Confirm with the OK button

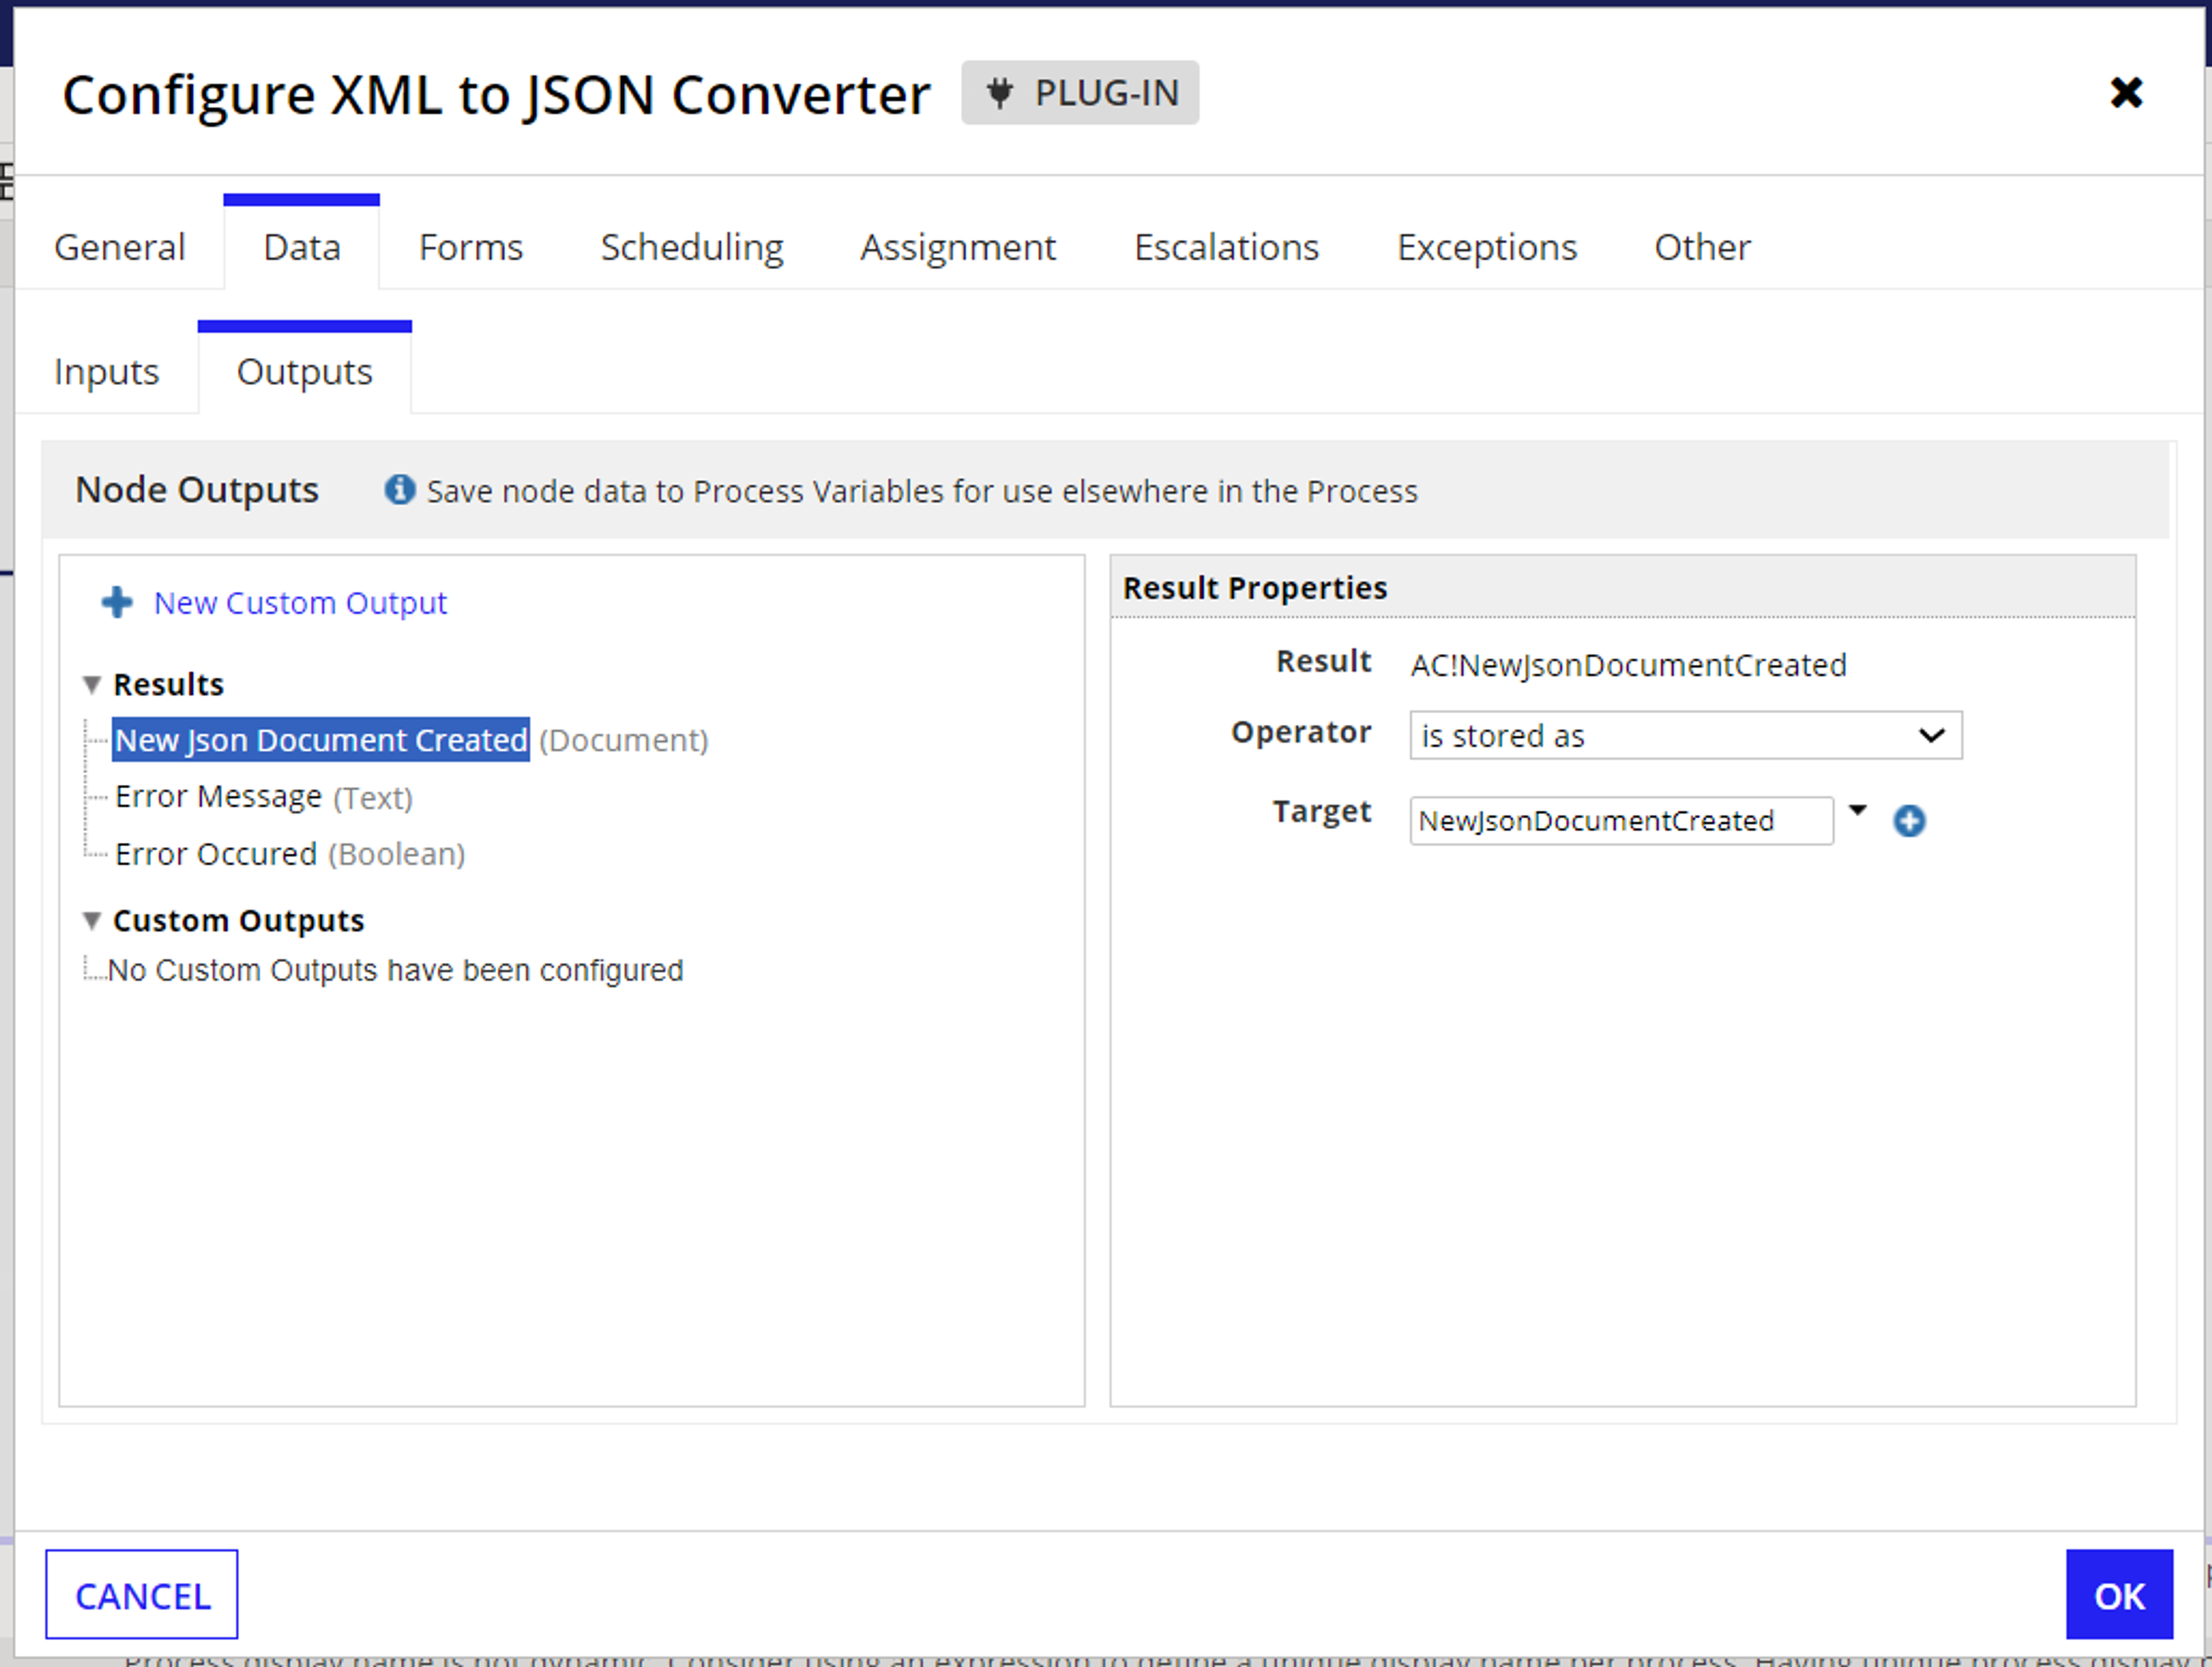pyautogui.click(x=2119, y=1595)
